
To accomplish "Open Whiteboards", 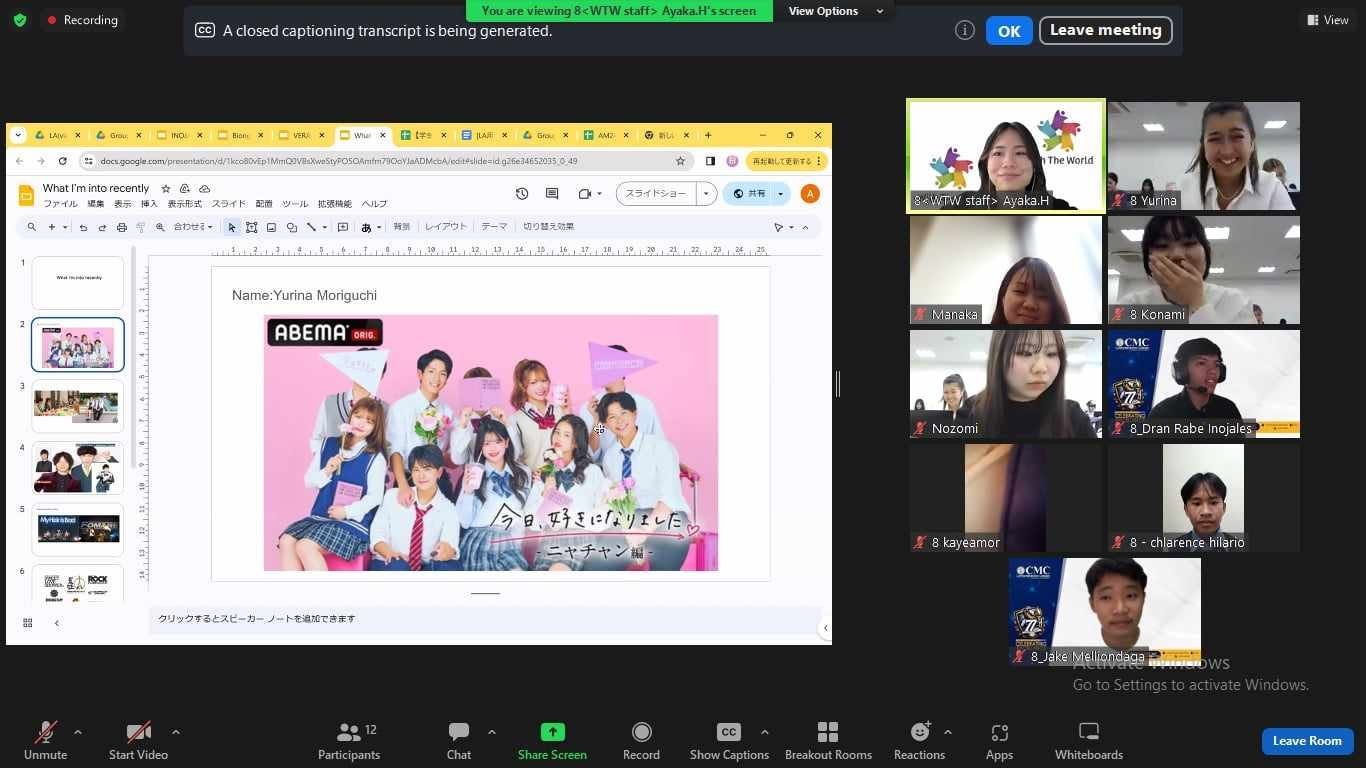I will click(x=1089, y=740).
